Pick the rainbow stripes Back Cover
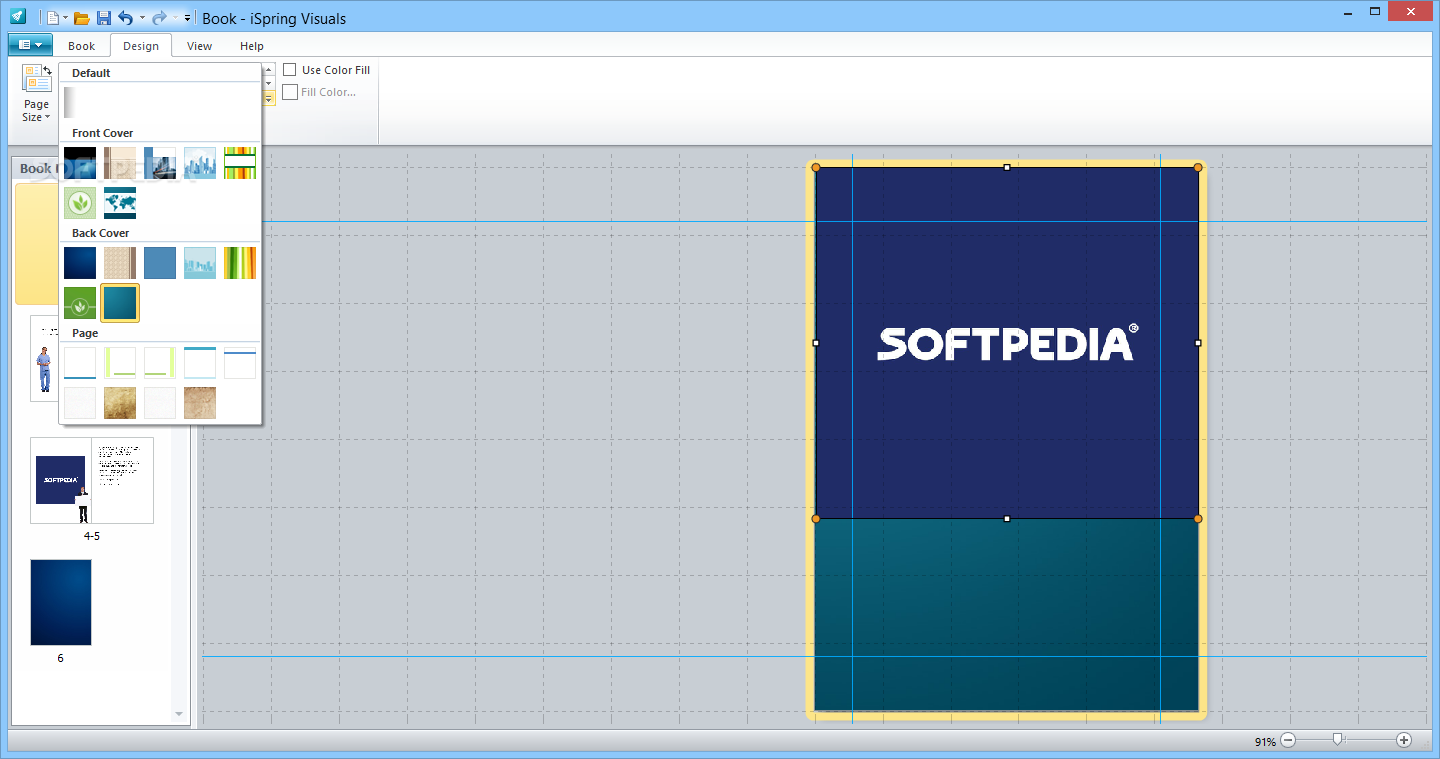This screenshot has height=759, width=1440. (240, 263)
